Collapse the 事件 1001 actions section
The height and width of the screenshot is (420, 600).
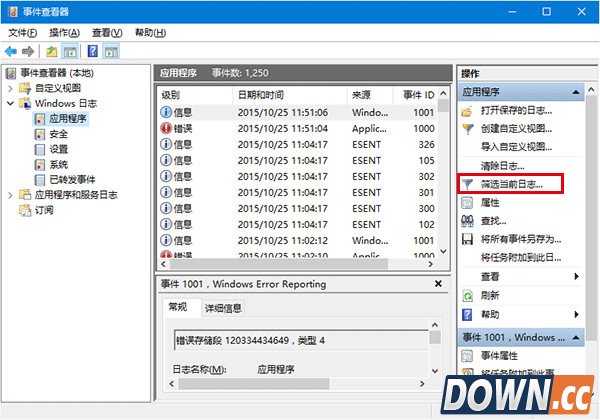pos(576,337)
